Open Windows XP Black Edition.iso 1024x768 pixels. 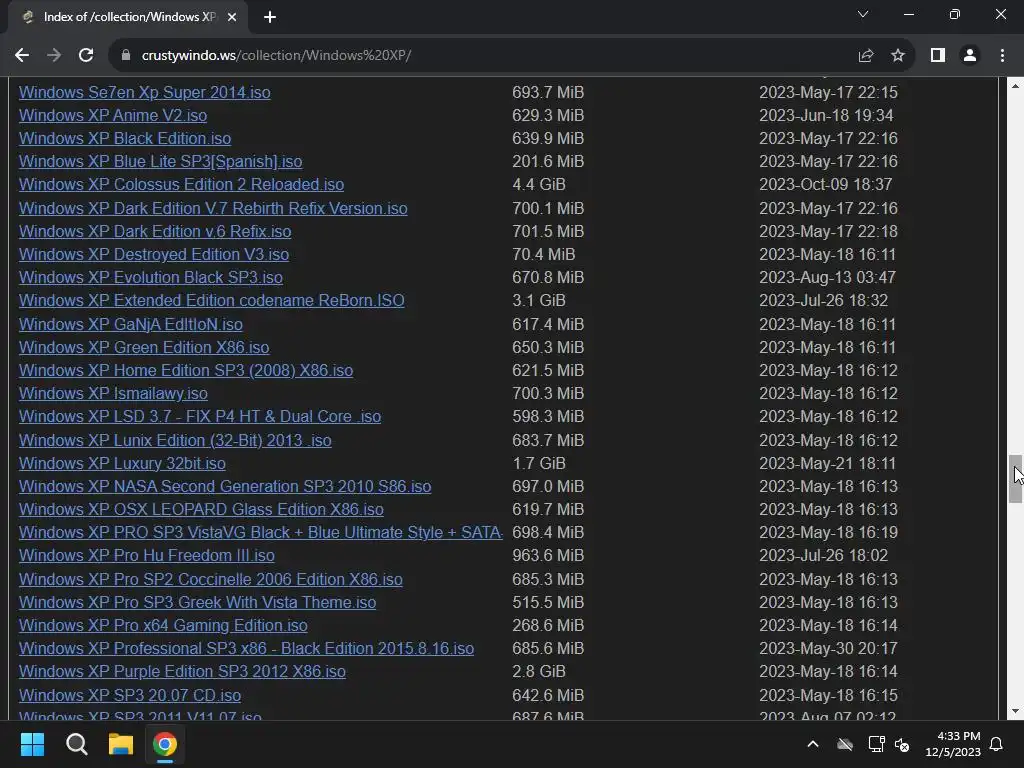(x=125, y=138)
